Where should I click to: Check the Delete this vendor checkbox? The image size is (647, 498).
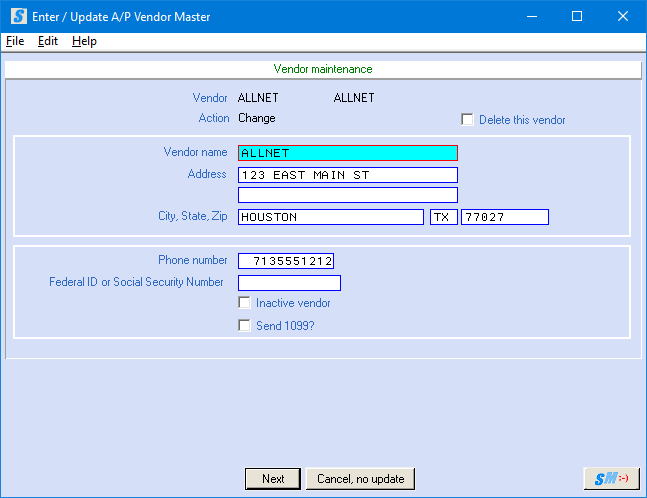(467, 120)
